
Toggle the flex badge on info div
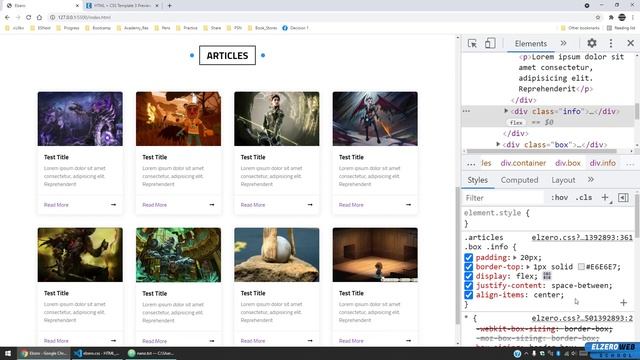coord(516,122)
